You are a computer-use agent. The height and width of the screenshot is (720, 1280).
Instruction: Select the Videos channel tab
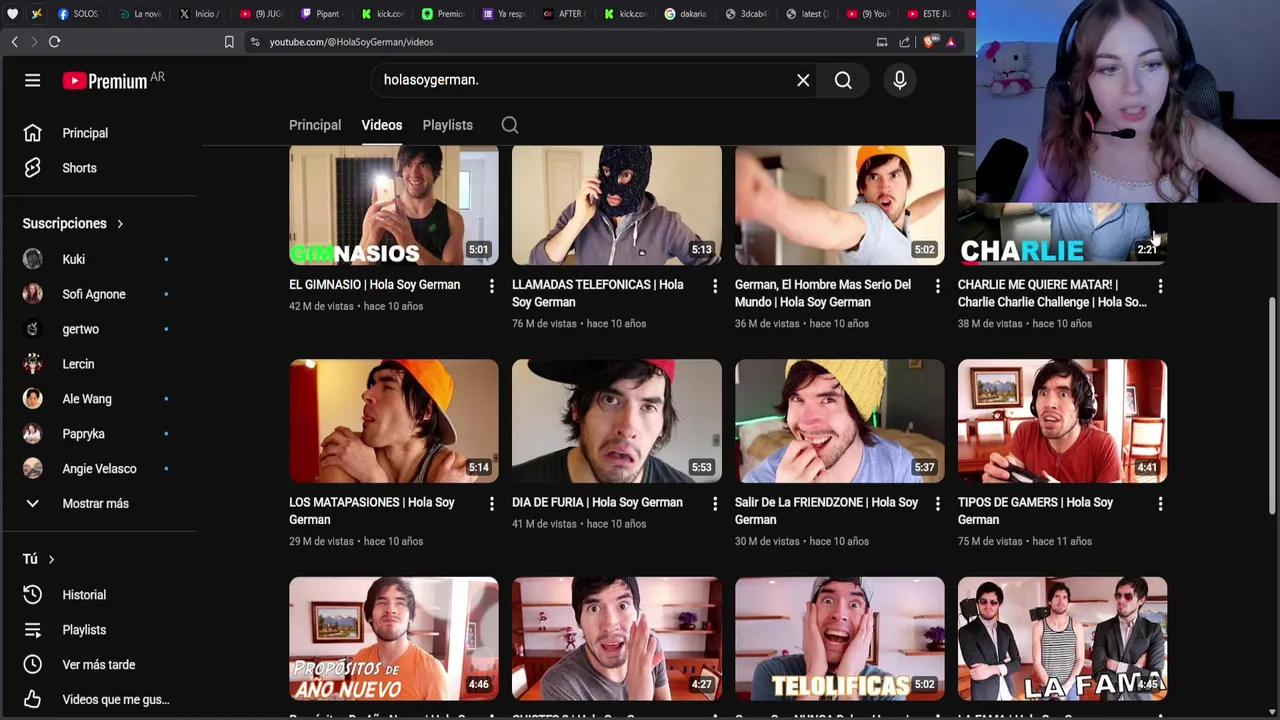click(381, 125)
